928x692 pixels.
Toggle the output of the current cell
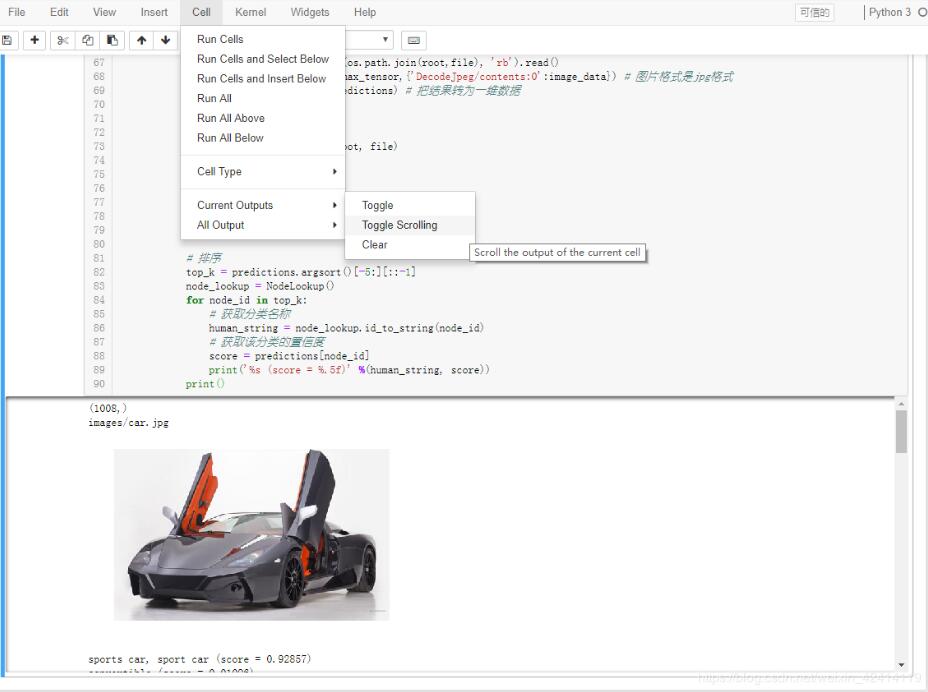377,204
